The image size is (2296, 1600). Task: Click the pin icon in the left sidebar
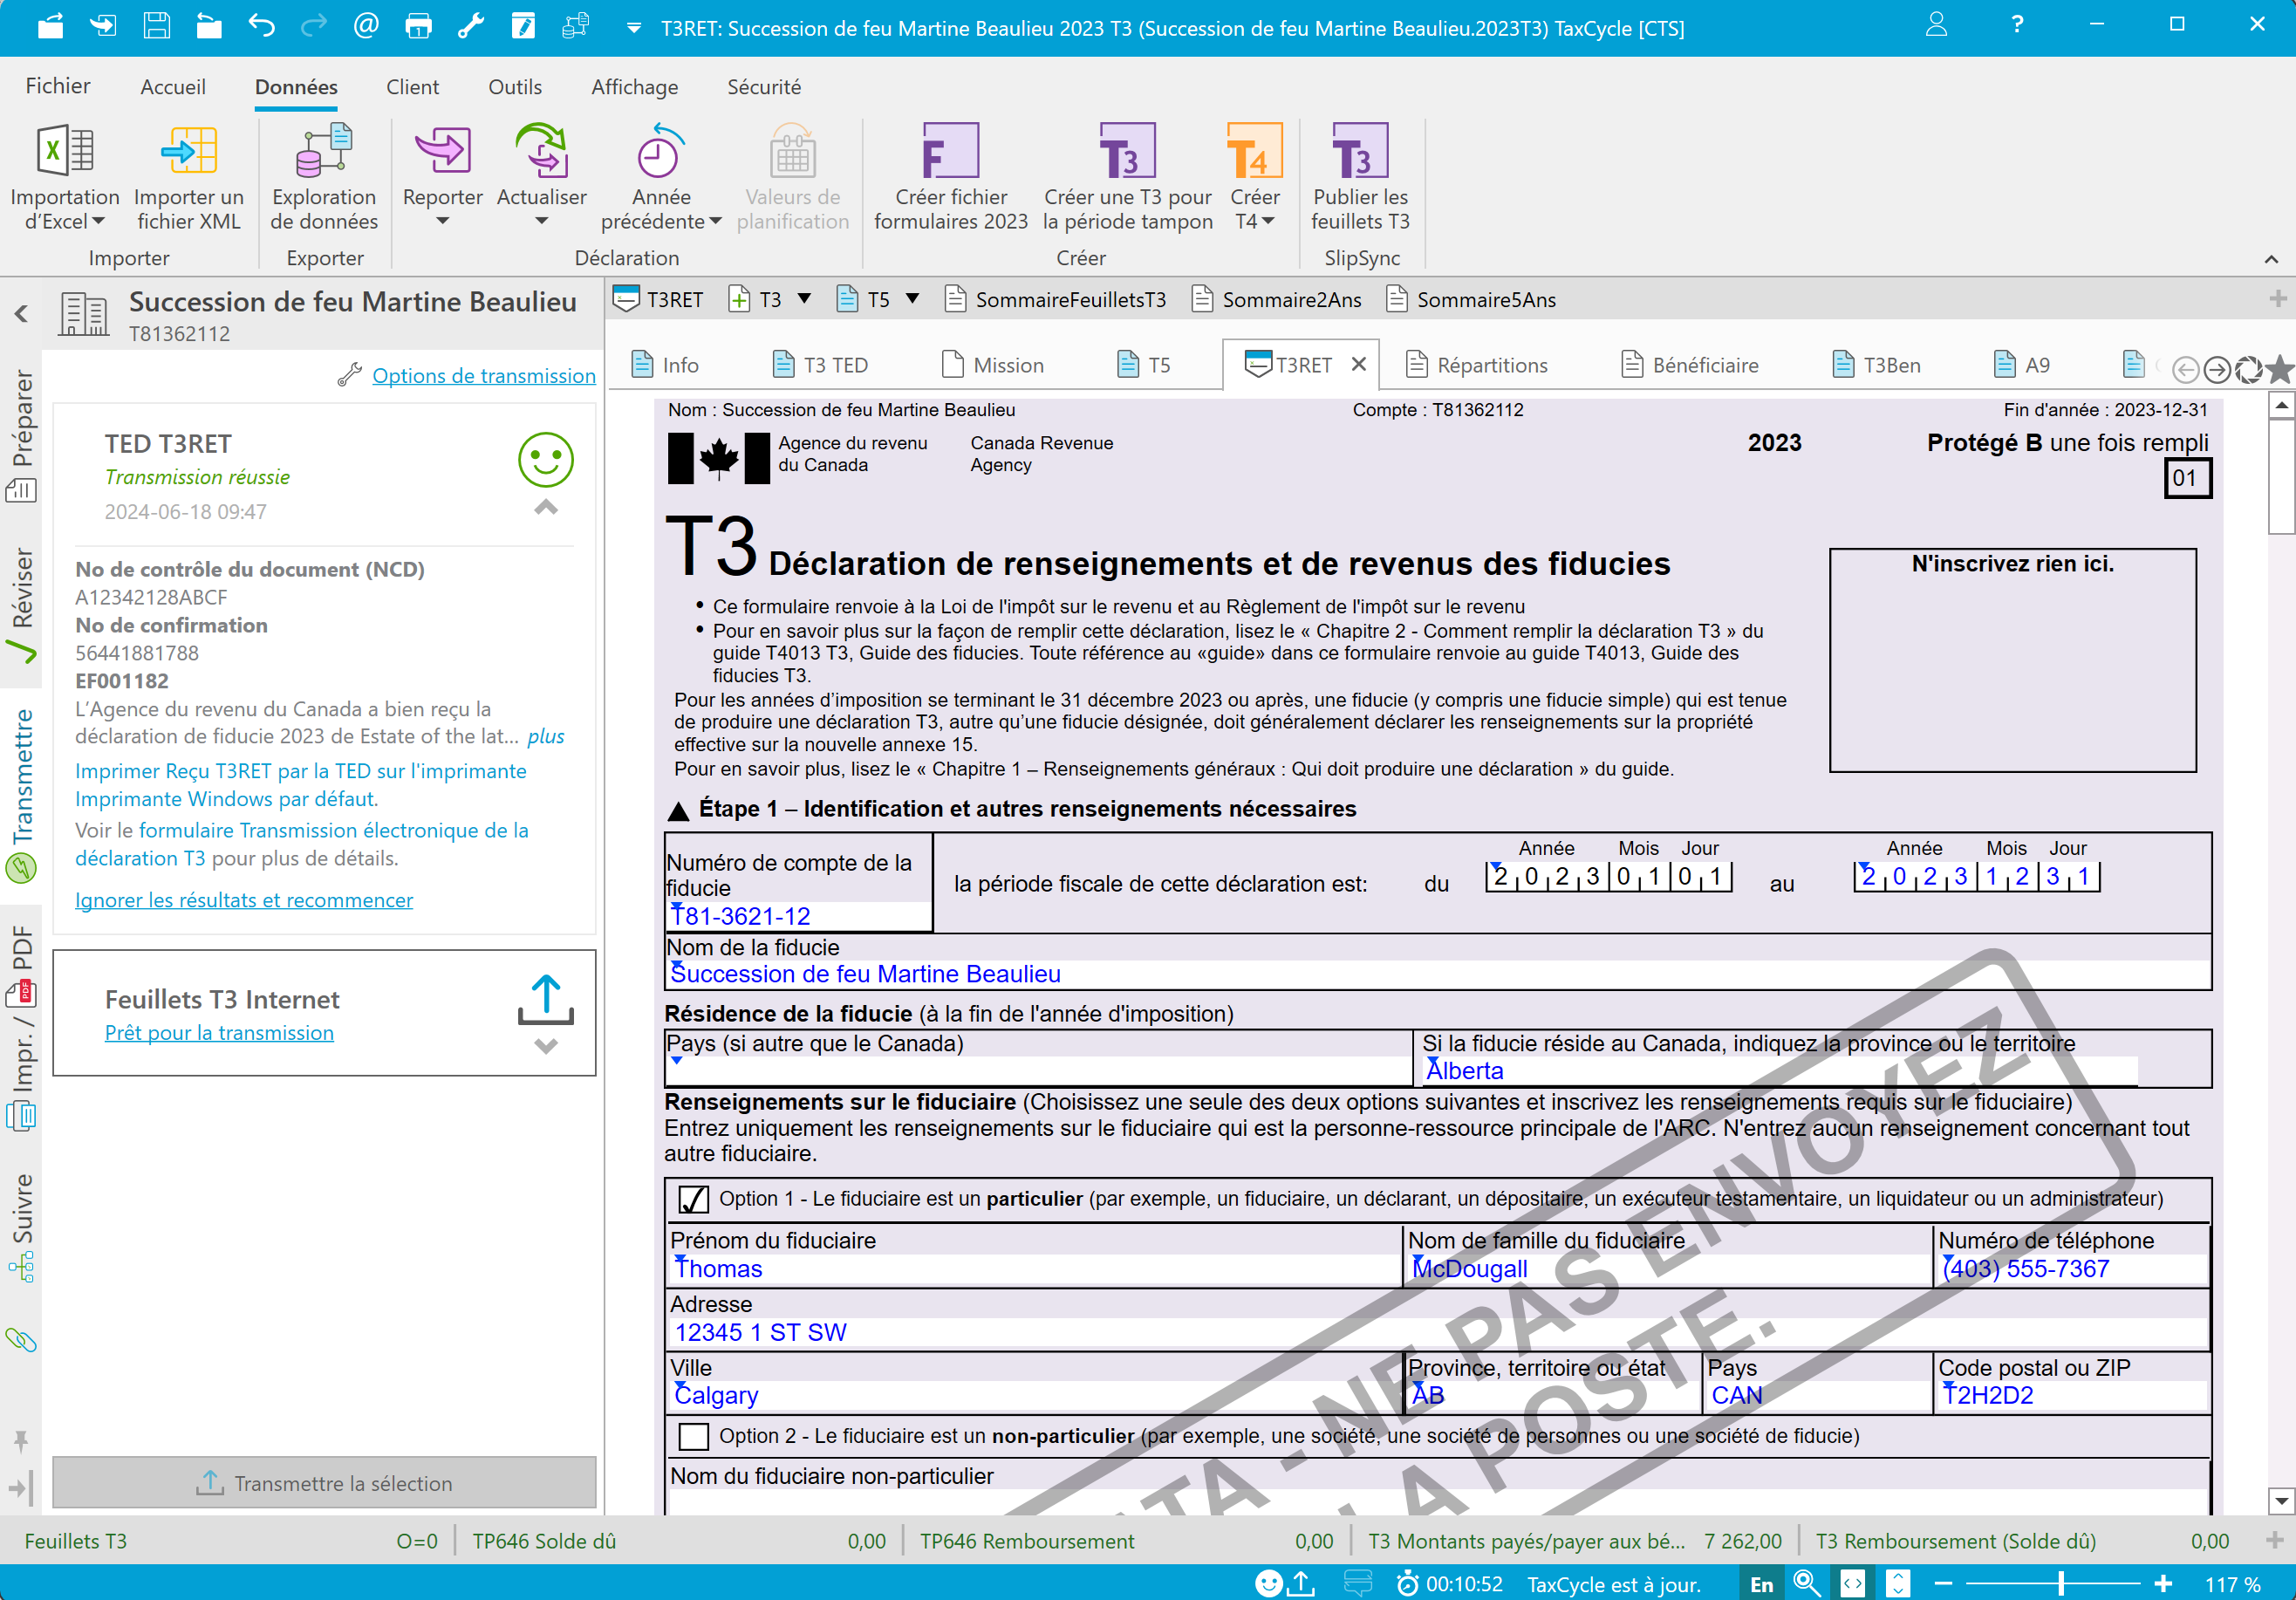pyautogui.click(x=20, y=1441)
